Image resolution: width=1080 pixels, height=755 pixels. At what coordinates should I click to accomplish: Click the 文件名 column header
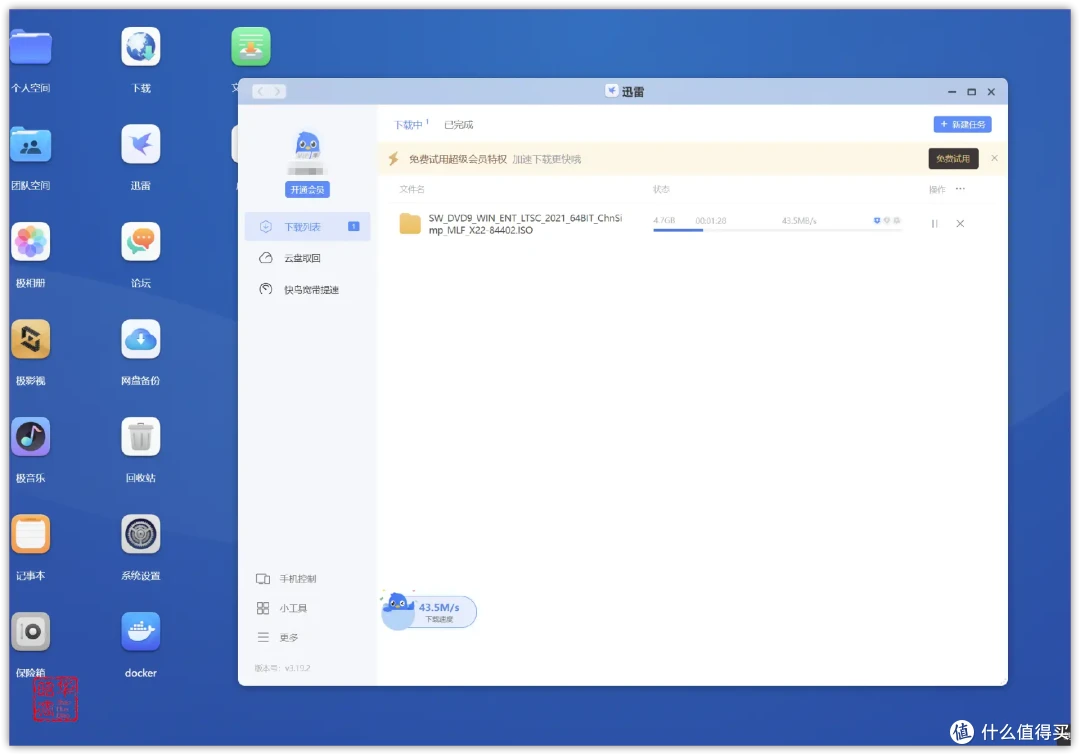(x=412, y=189)
